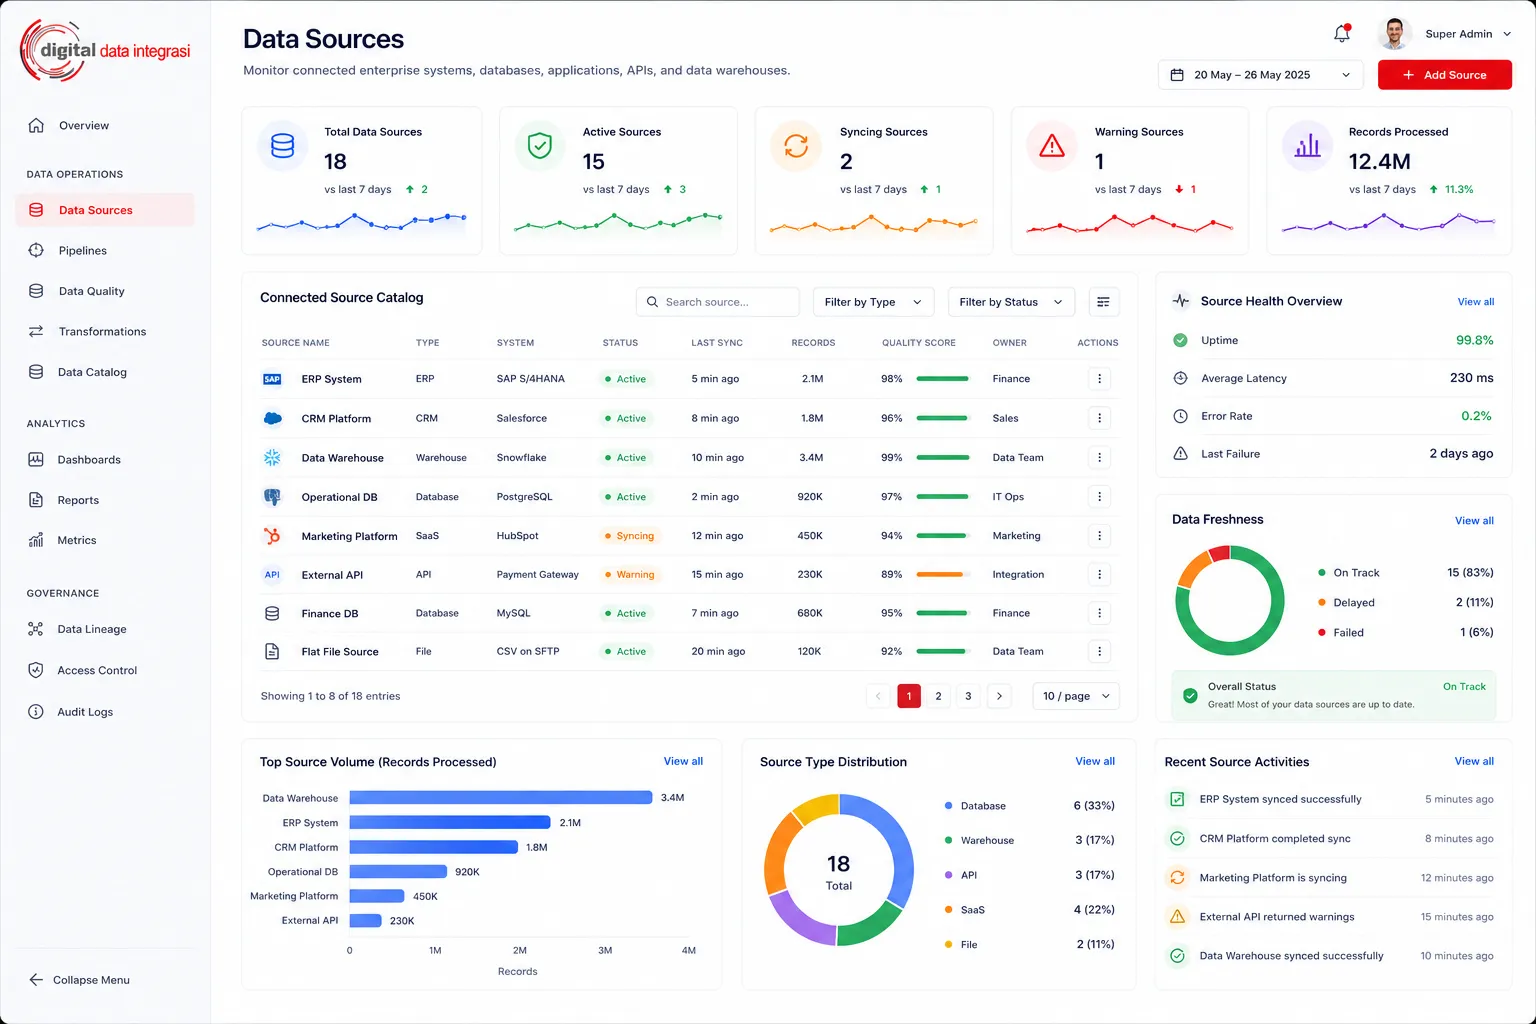The width and height of the screenshot is (1536, 1024).
Task: Open actions menu for Data Warehouse row
Action: click(1099, 457)
